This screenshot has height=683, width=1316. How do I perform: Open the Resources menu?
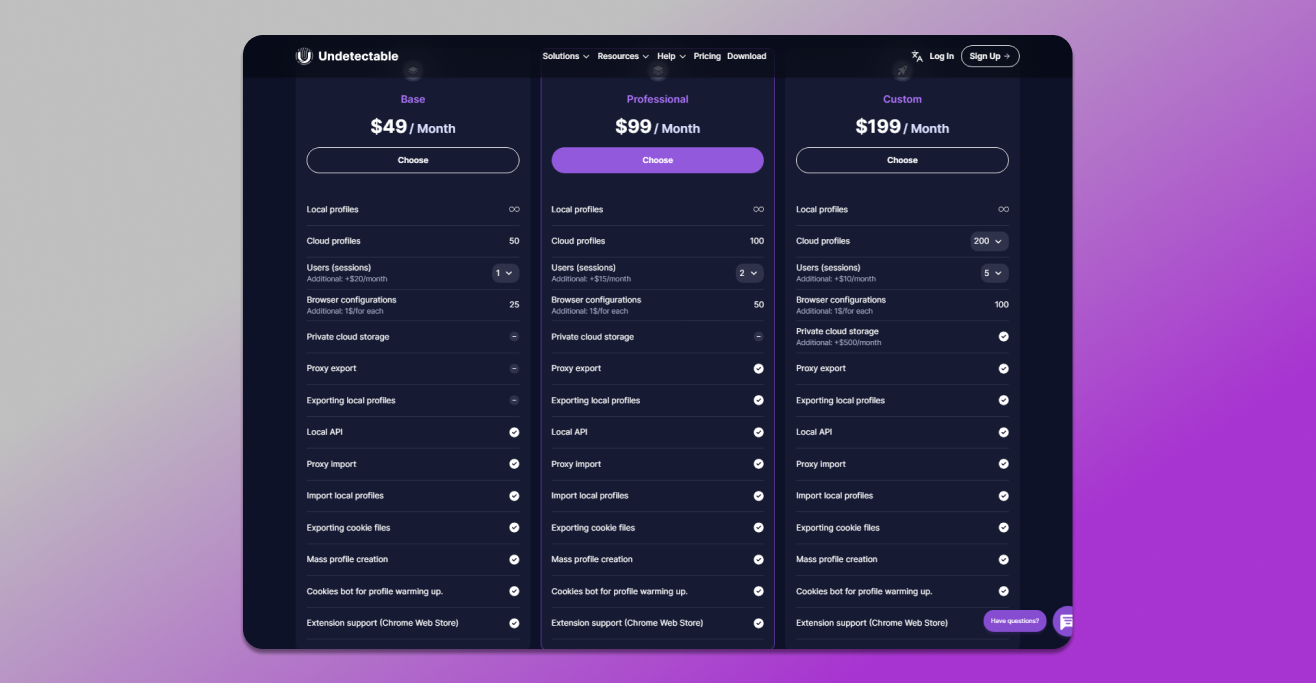coord(623,56)
